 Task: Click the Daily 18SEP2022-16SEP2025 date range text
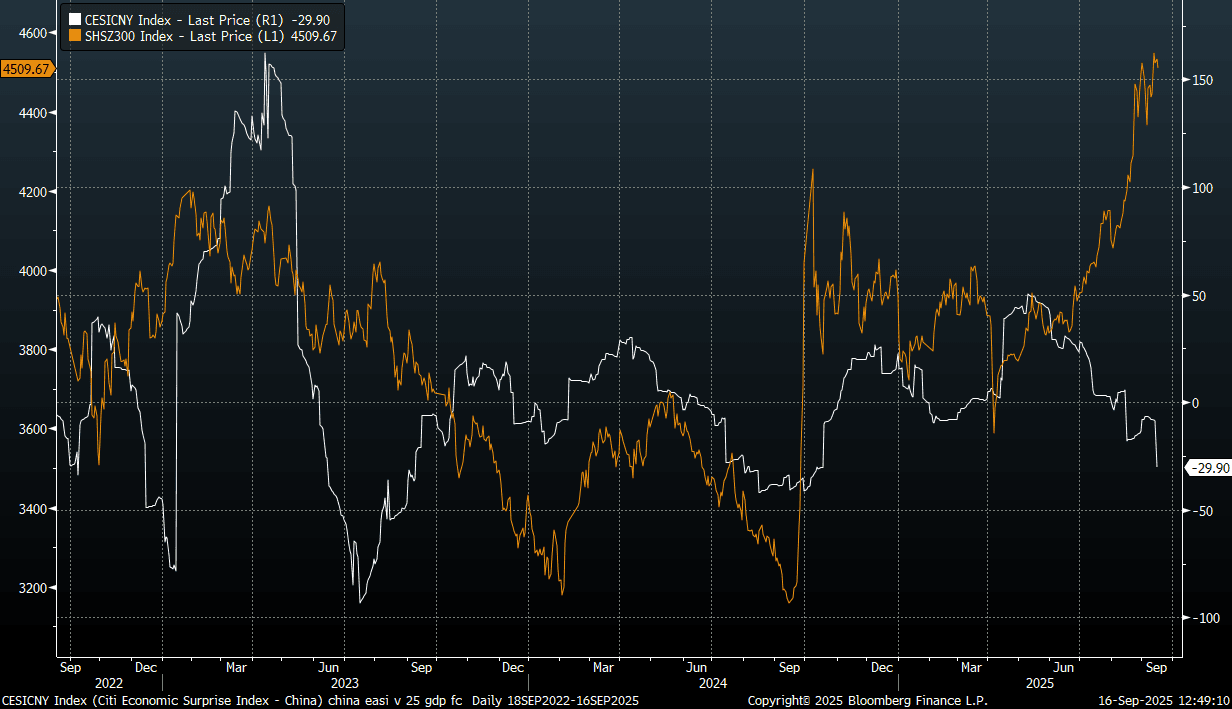coord(554,701)
